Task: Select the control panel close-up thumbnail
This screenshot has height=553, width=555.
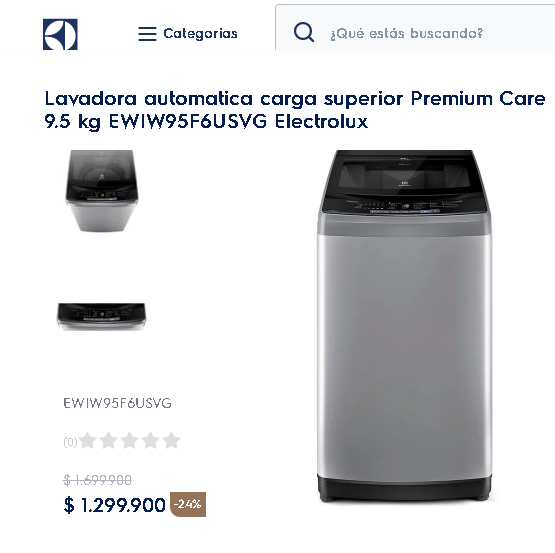Action: tap(101, 317)
